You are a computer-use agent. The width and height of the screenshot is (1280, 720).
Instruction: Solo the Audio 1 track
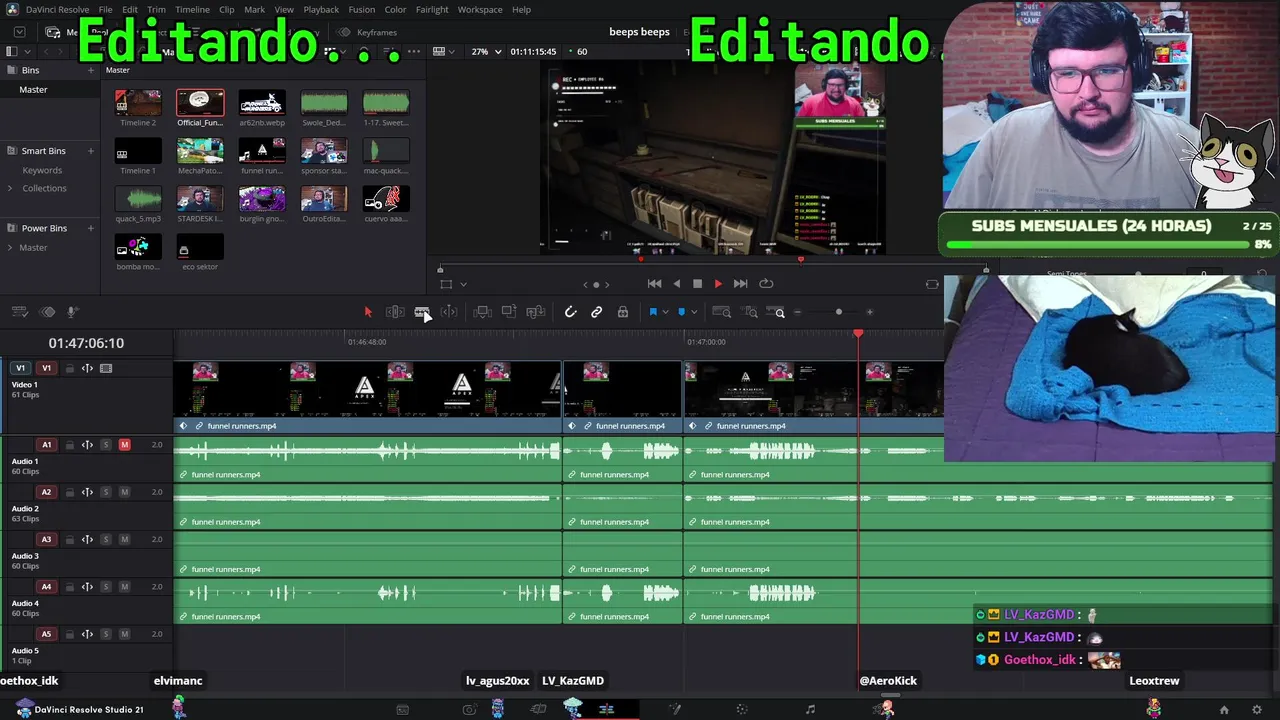tap(106, 445)
